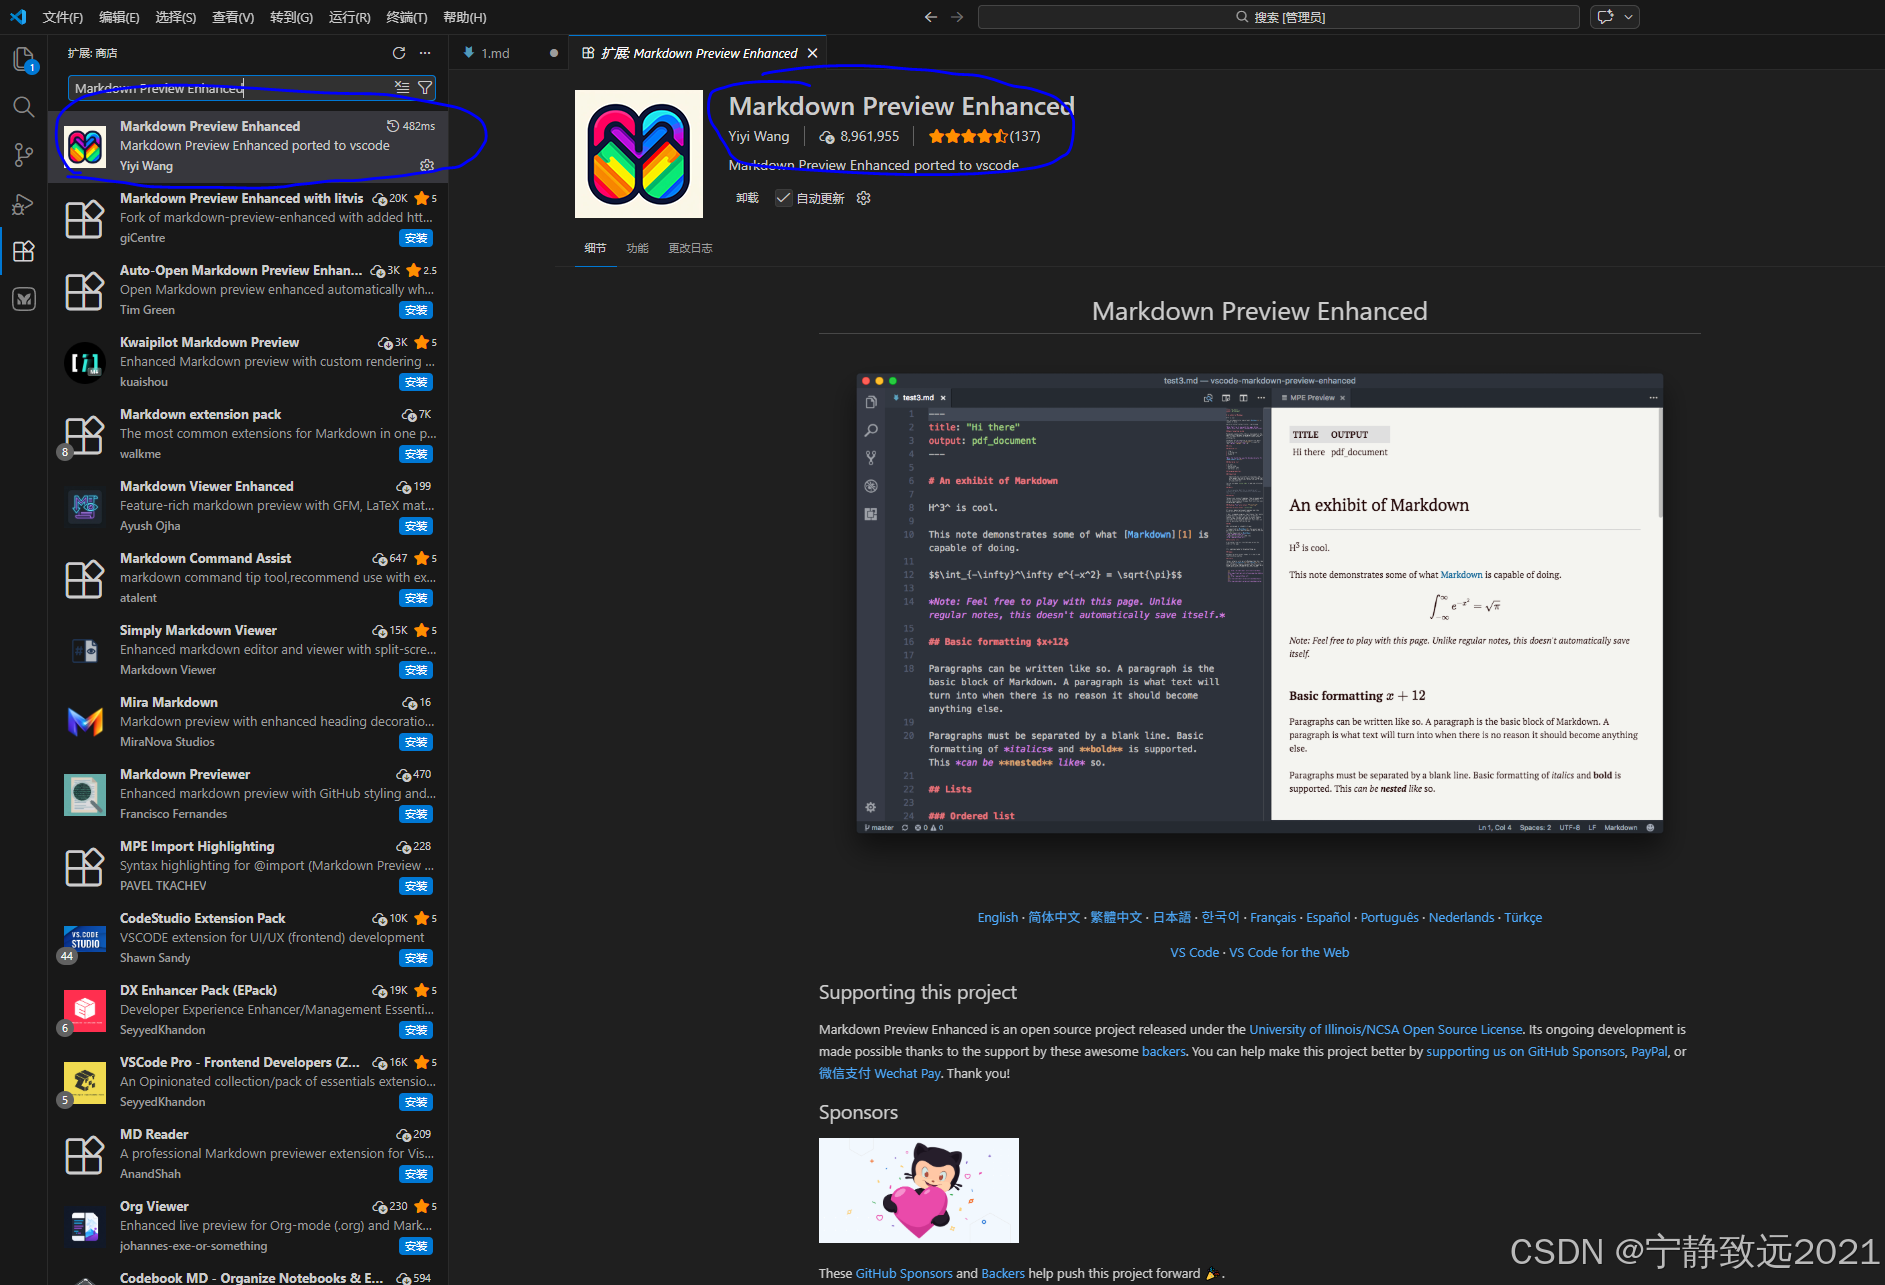Open the Copilot chat icon in title bar
Viewport: 1885px width, 1285px height.
point(1605,17)
